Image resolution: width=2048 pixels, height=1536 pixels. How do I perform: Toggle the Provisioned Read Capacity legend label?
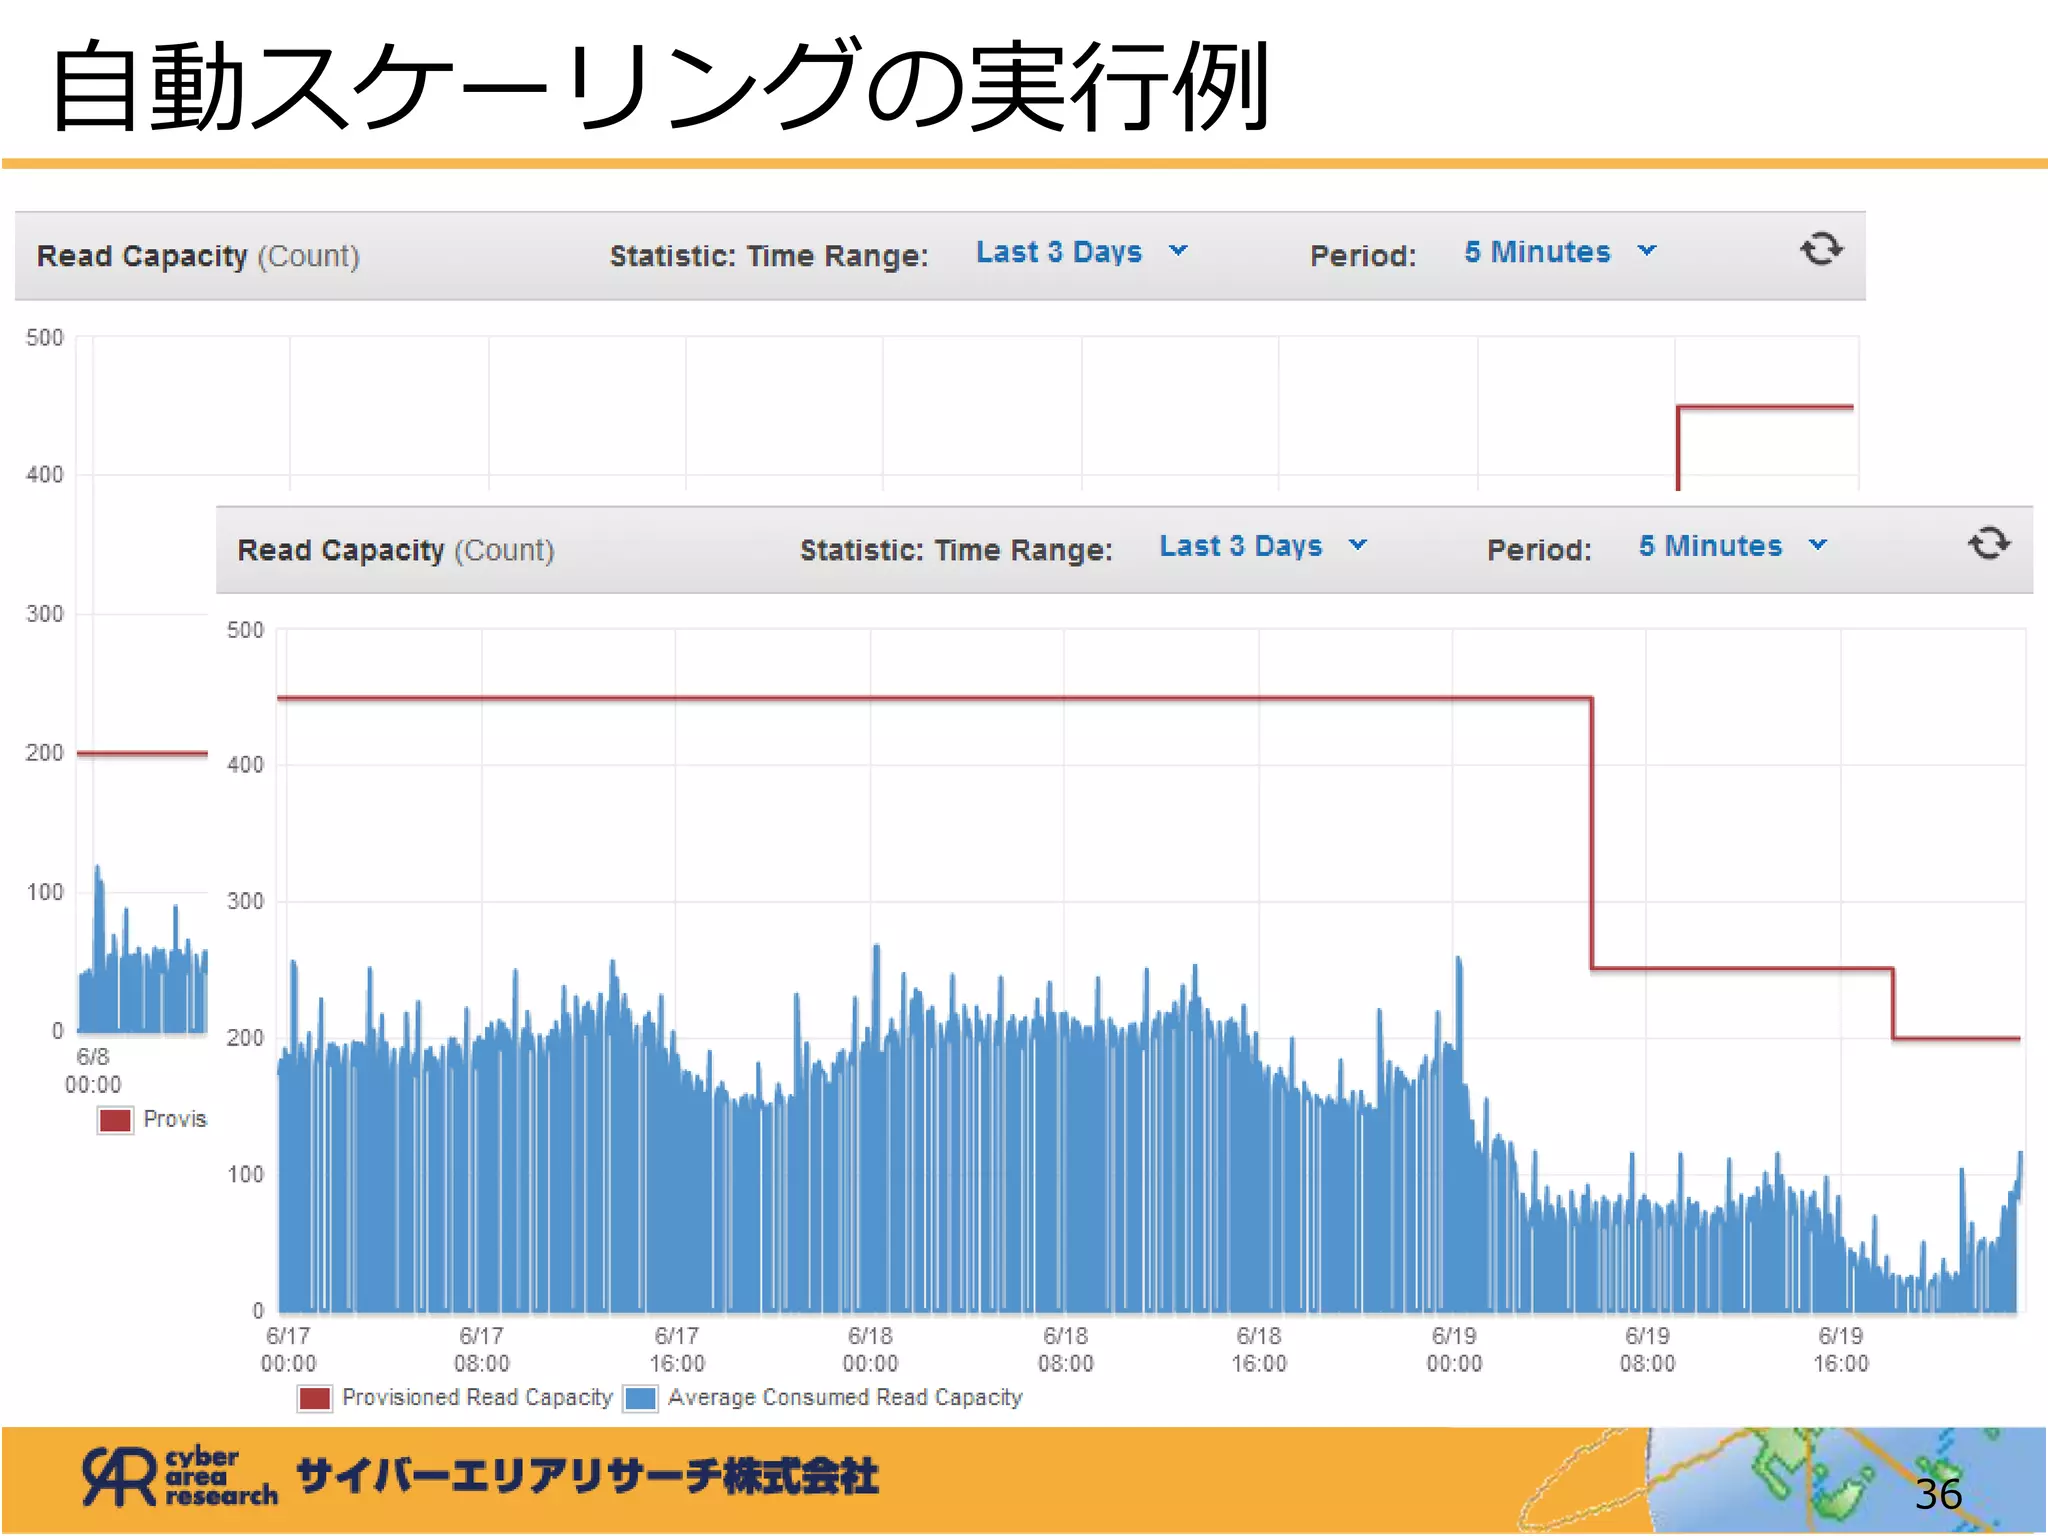coord(477,1398)
